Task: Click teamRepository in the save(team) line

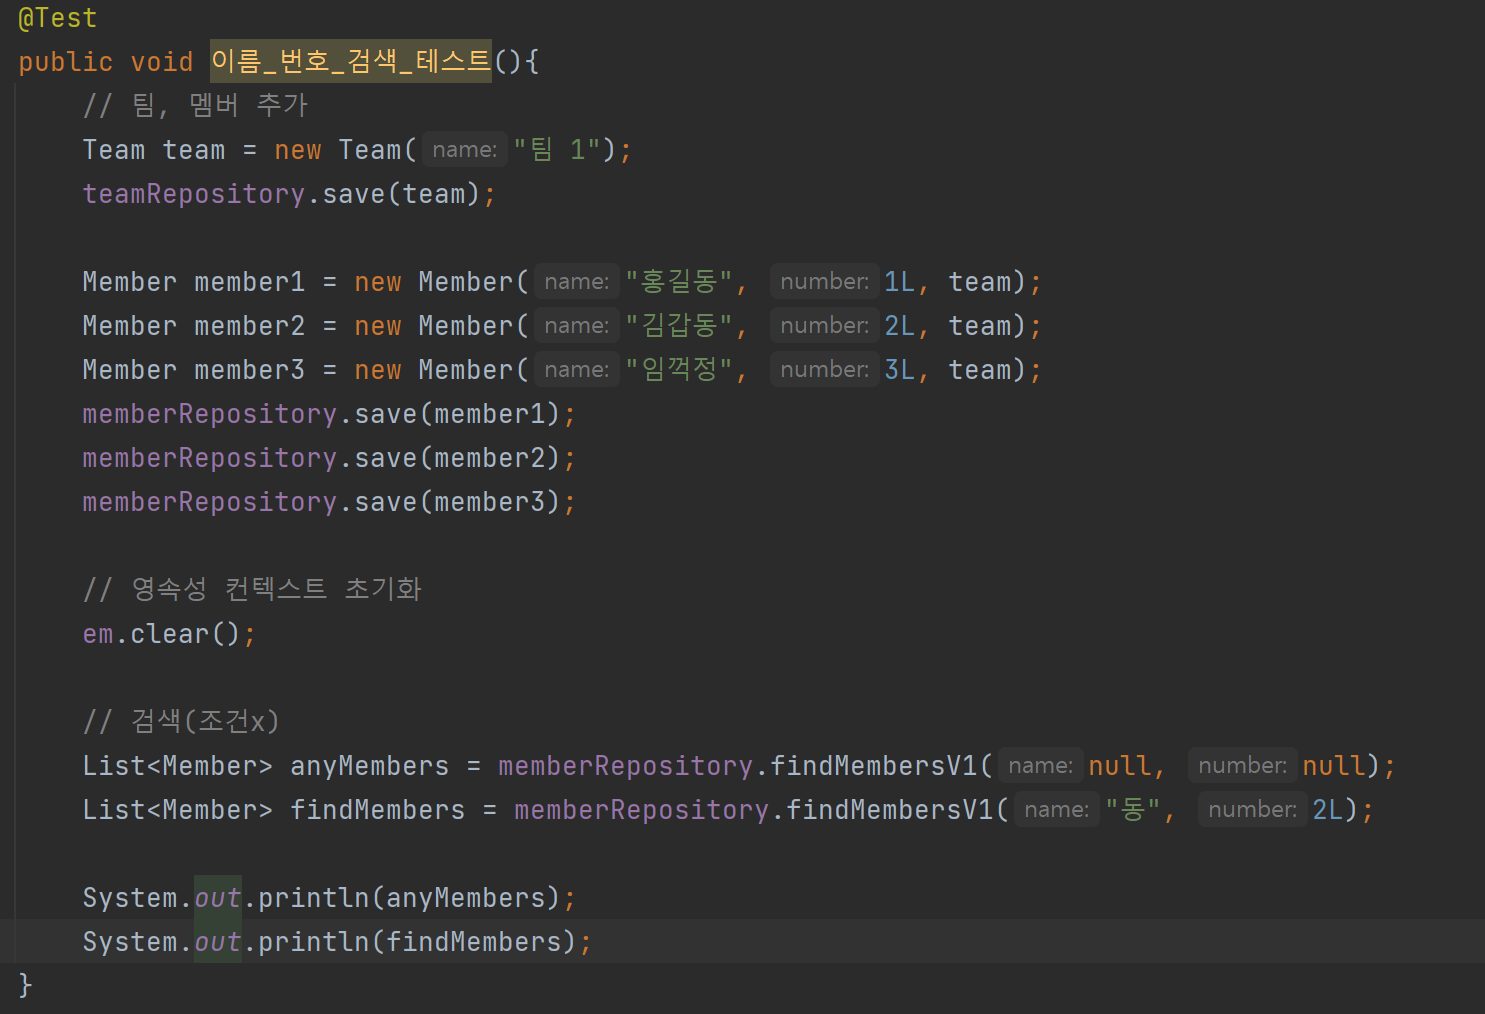Action: pyautogui.click(x=193, y=194)
